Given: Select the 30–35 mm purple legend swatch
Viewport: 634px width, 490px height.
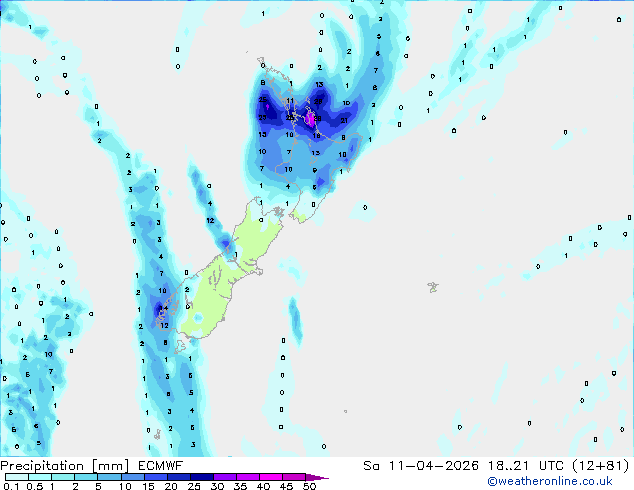Looking at the screenshot, I should [225, 477].
